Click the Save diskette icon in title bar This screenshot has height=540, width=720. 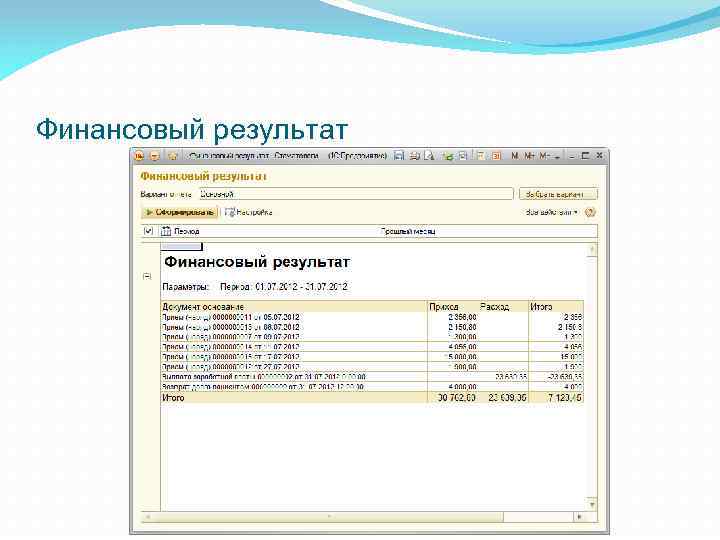[x=399, y=156]
